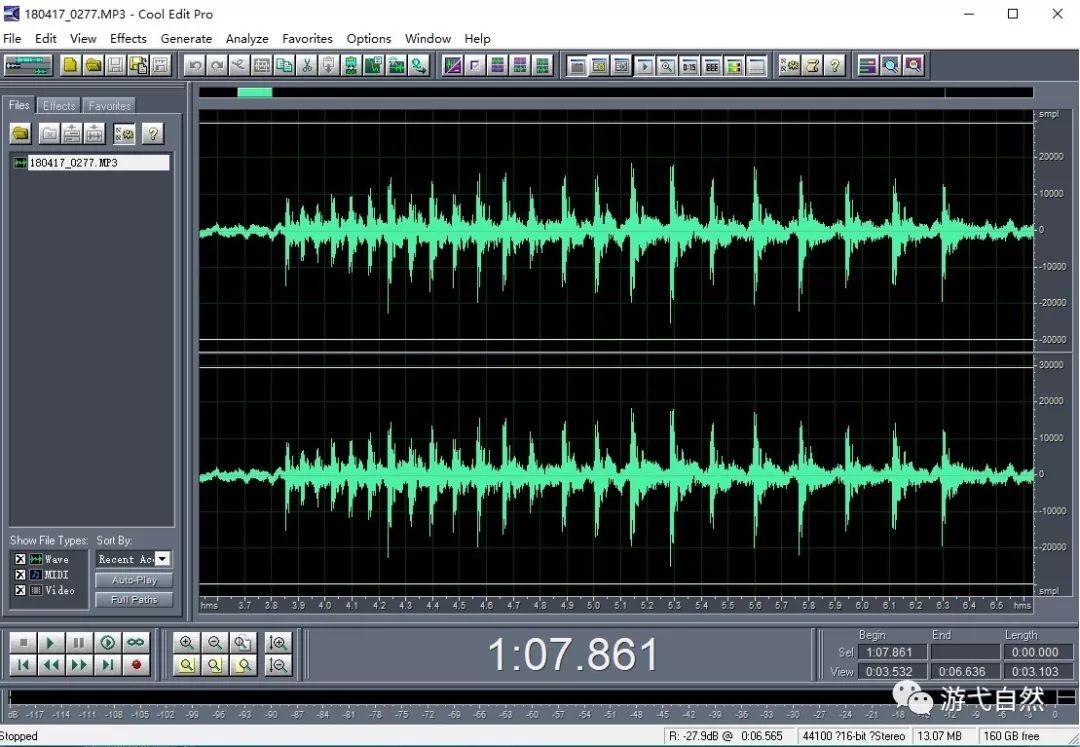
Task: Click the 5.0 mark on the time ruler
Action: click(593, 606)
